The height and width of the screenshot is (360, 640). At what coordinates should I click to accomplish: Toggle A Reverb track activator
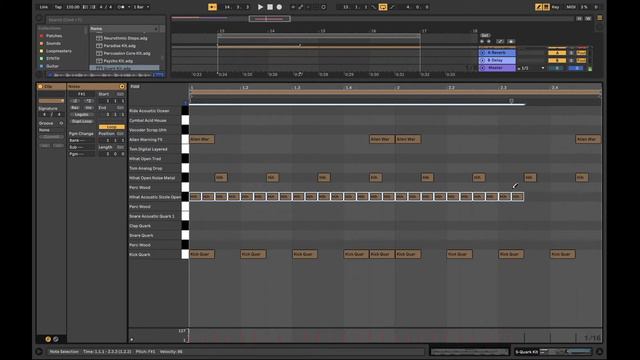(x=557, y=53)
